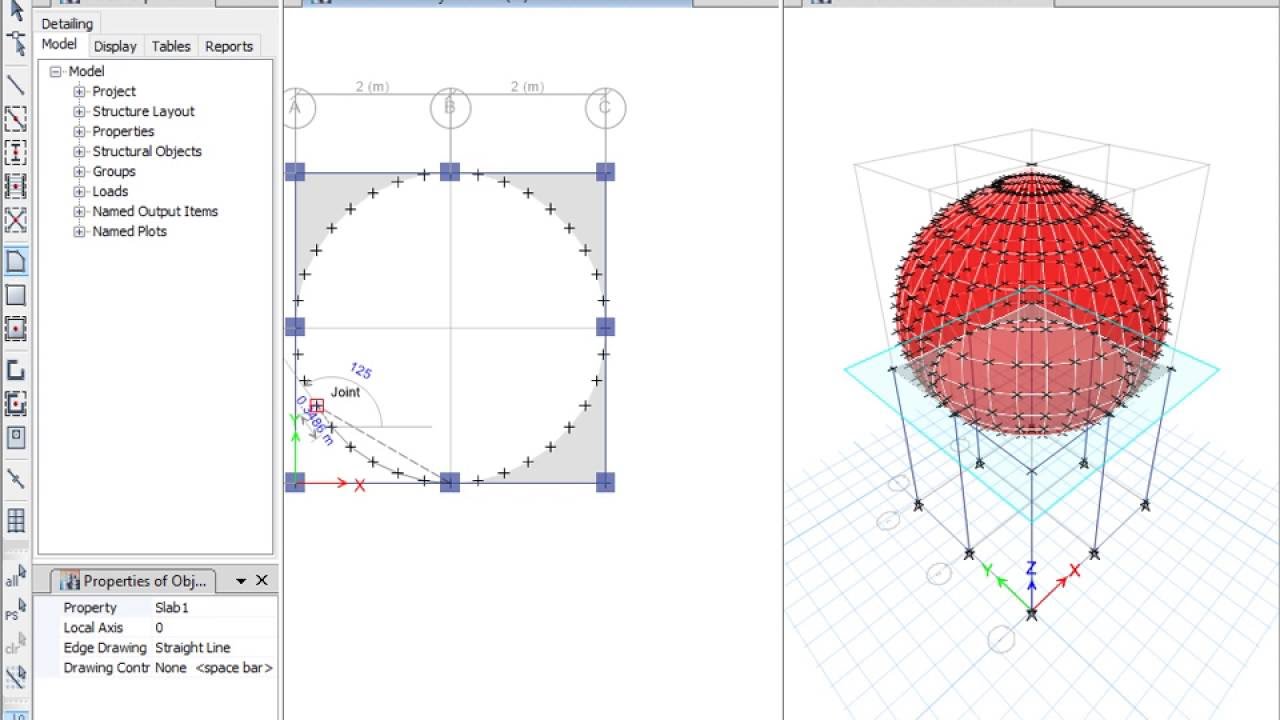Close the Properties of Object panel
This screenshot has height=720, width=1280.
tap(262, 580)
